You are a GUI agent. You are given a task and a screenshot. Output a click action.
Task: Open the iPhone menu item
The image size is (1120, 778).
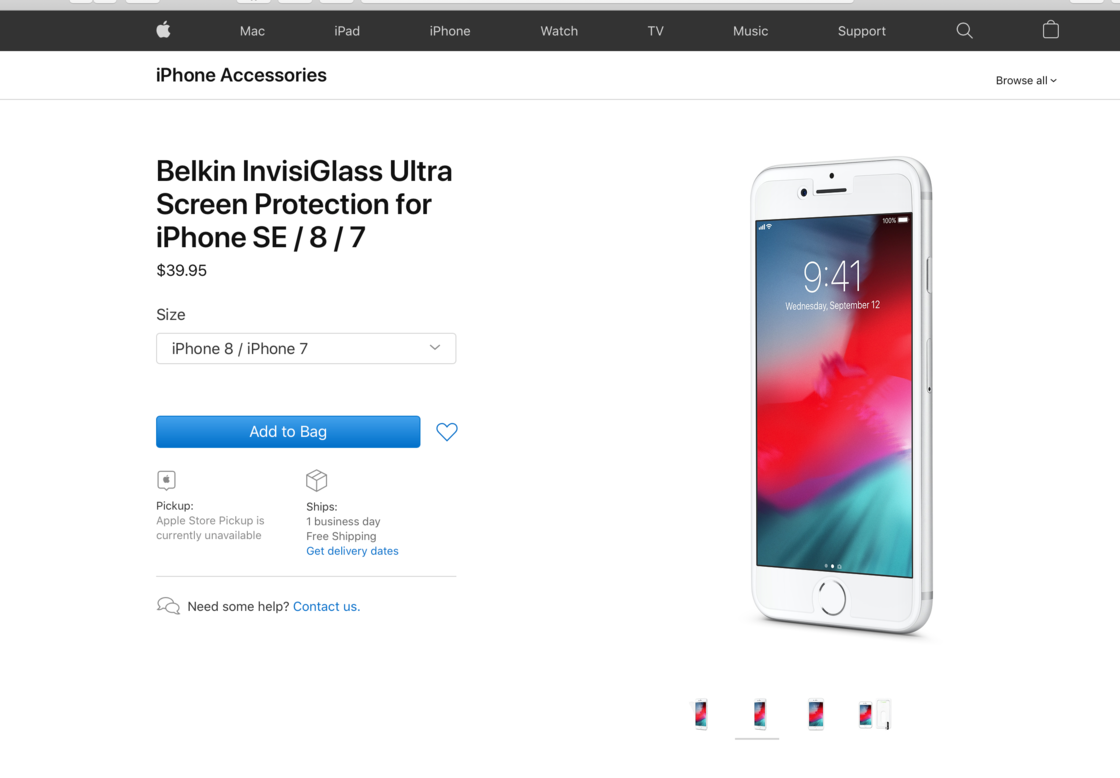click(450, 31)
